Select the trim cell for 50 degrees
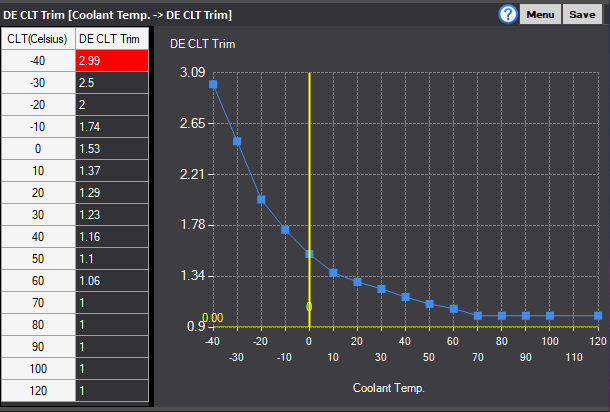The height and width of the screenshot is (412, 610). tap(112, 259)
